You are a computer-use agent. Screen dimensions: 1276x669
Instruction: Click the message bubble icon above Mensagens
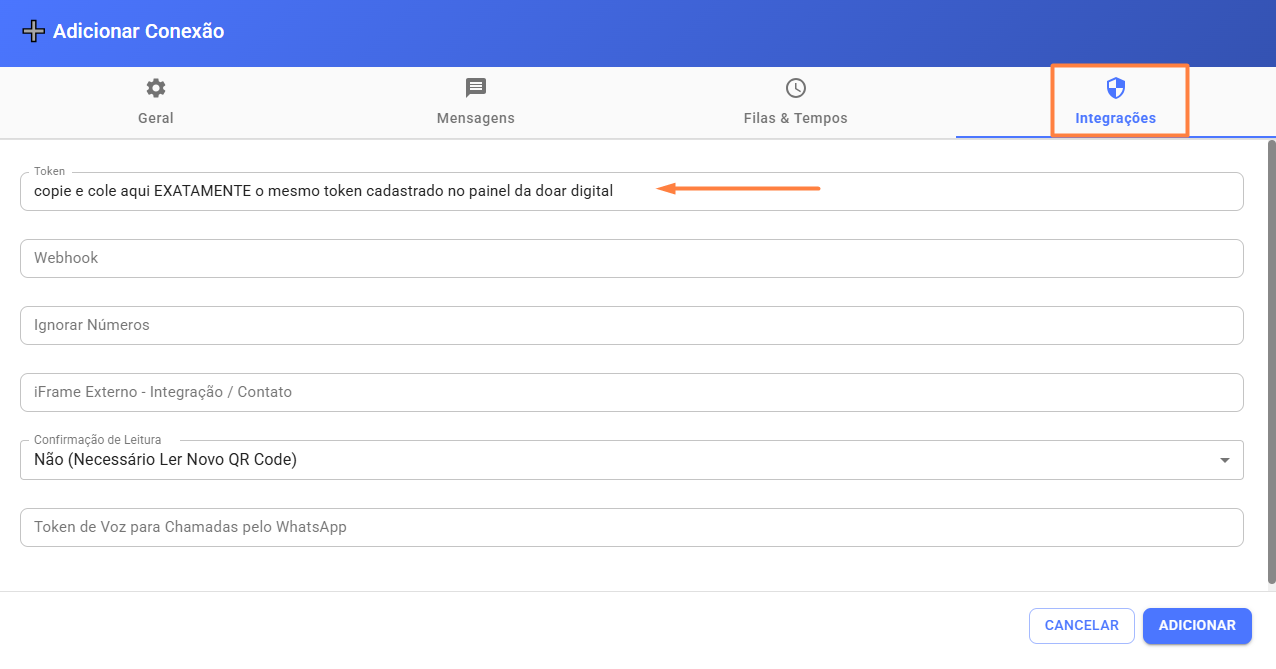coord(476,88)
